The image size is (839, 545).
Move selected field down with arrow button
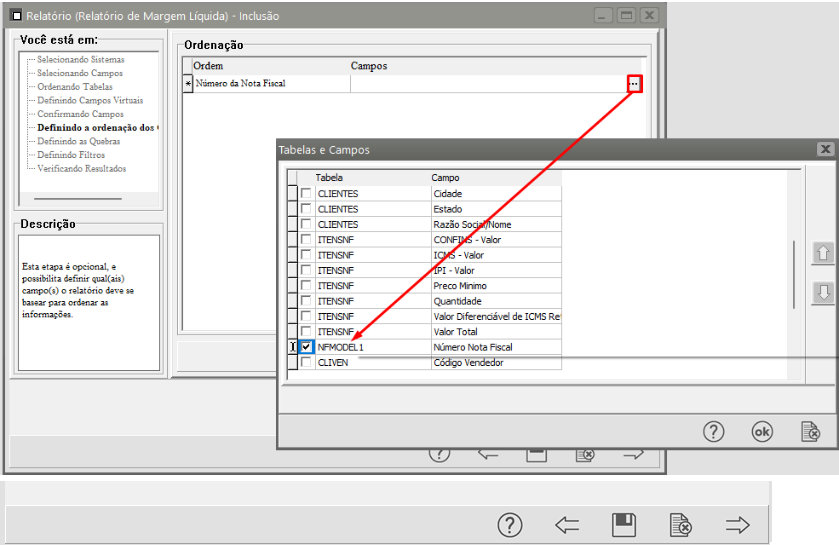coord(823,293)
